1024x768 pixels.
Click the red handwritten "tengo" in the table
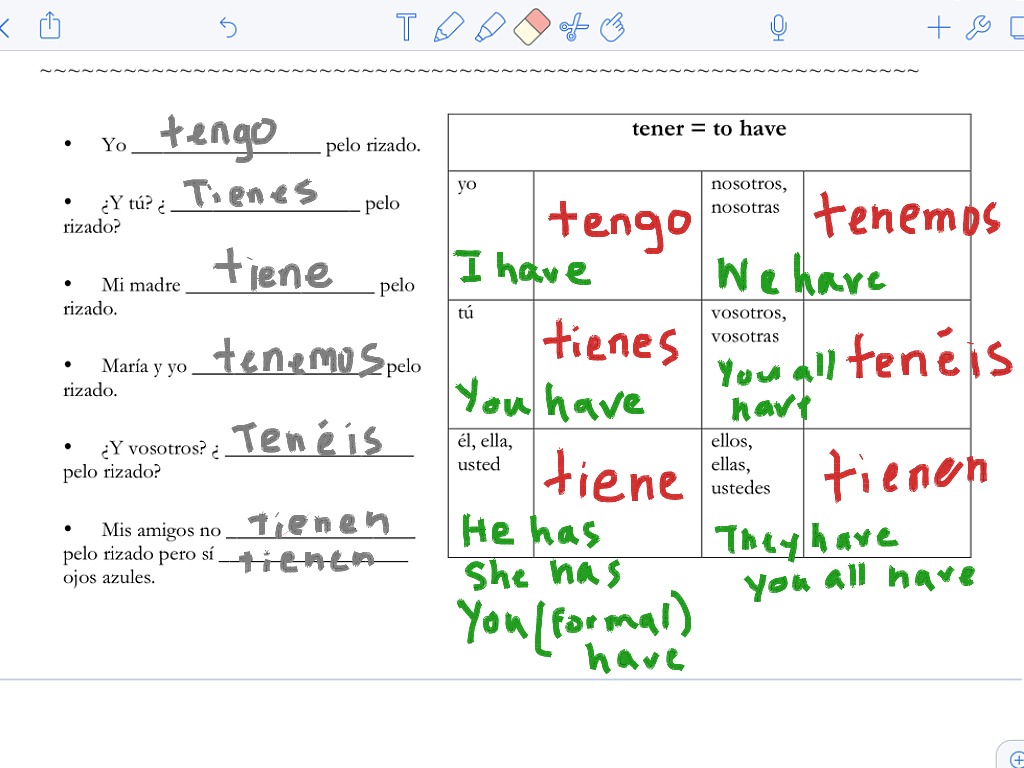click(618, 221)
